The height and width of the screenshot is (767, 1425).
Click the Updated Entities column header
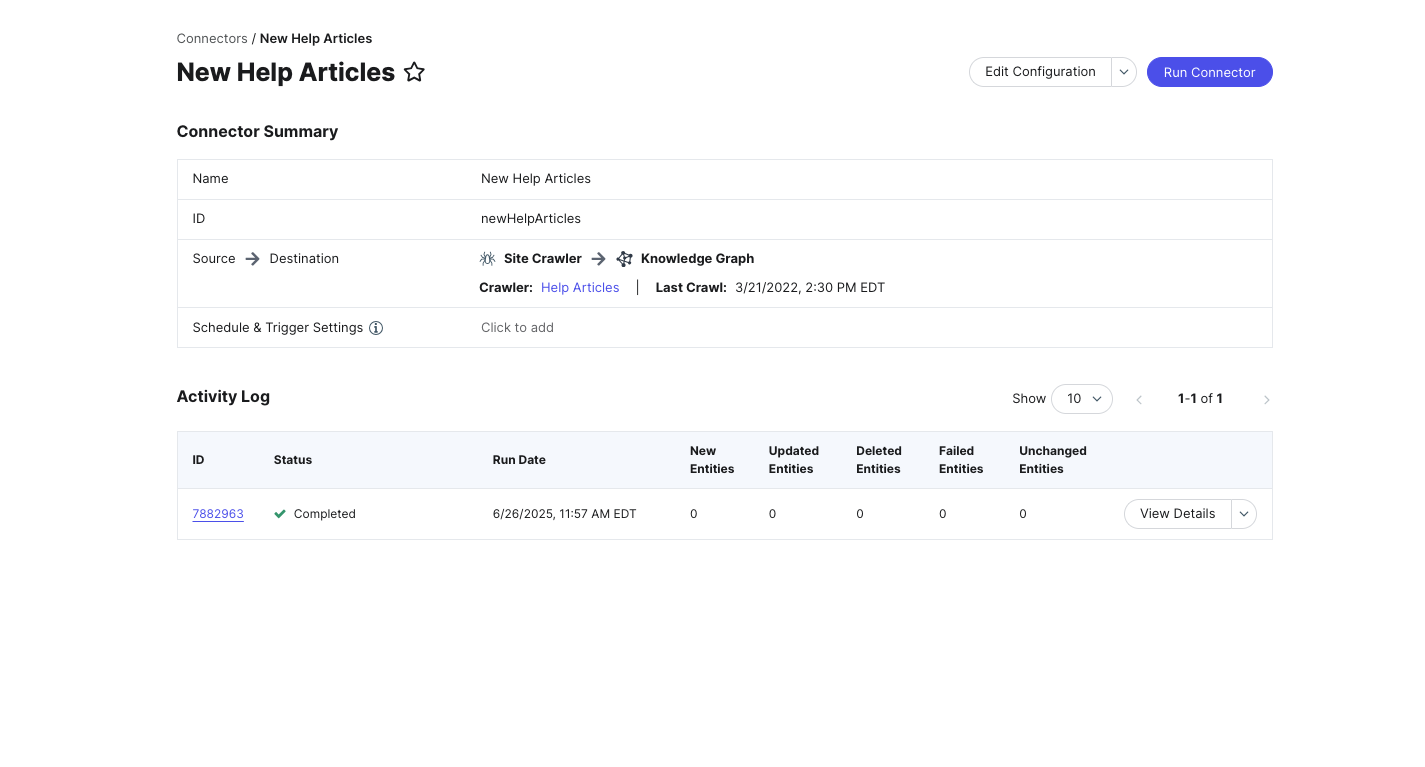click(794, 460)
